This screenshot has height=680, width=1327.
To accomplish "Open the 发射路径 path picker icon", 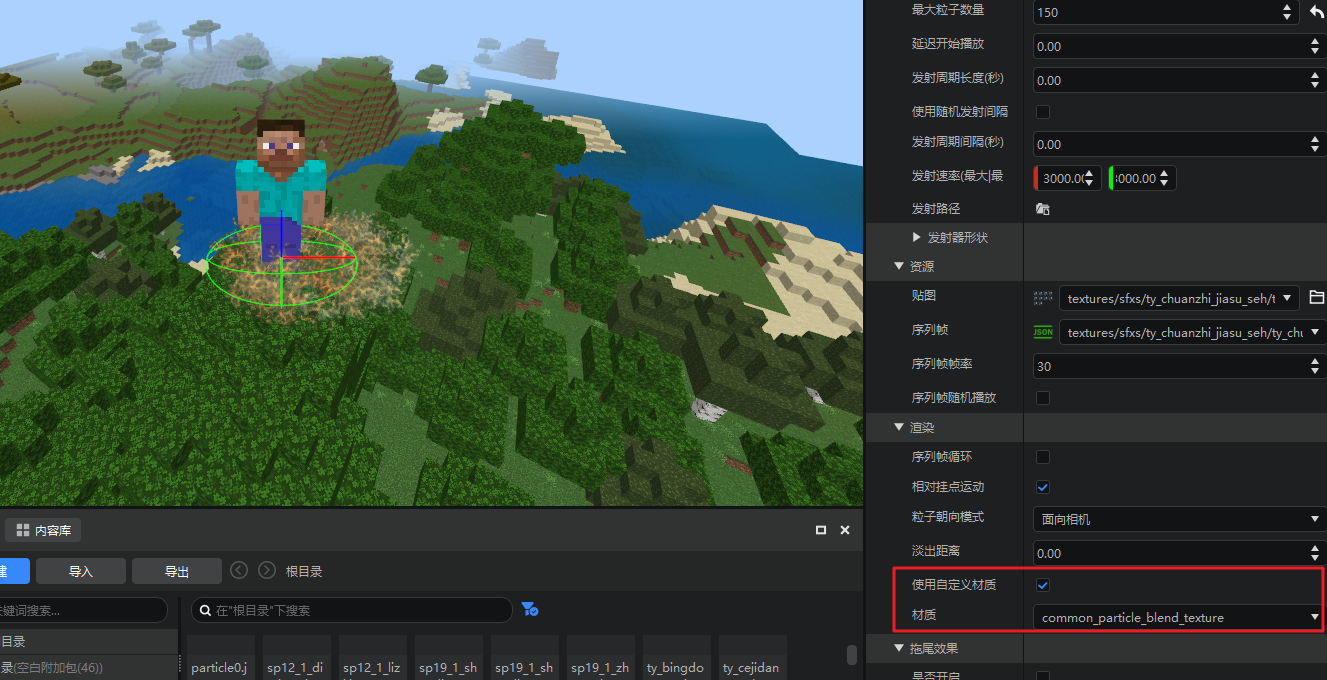I will (x=1042, y=209).
